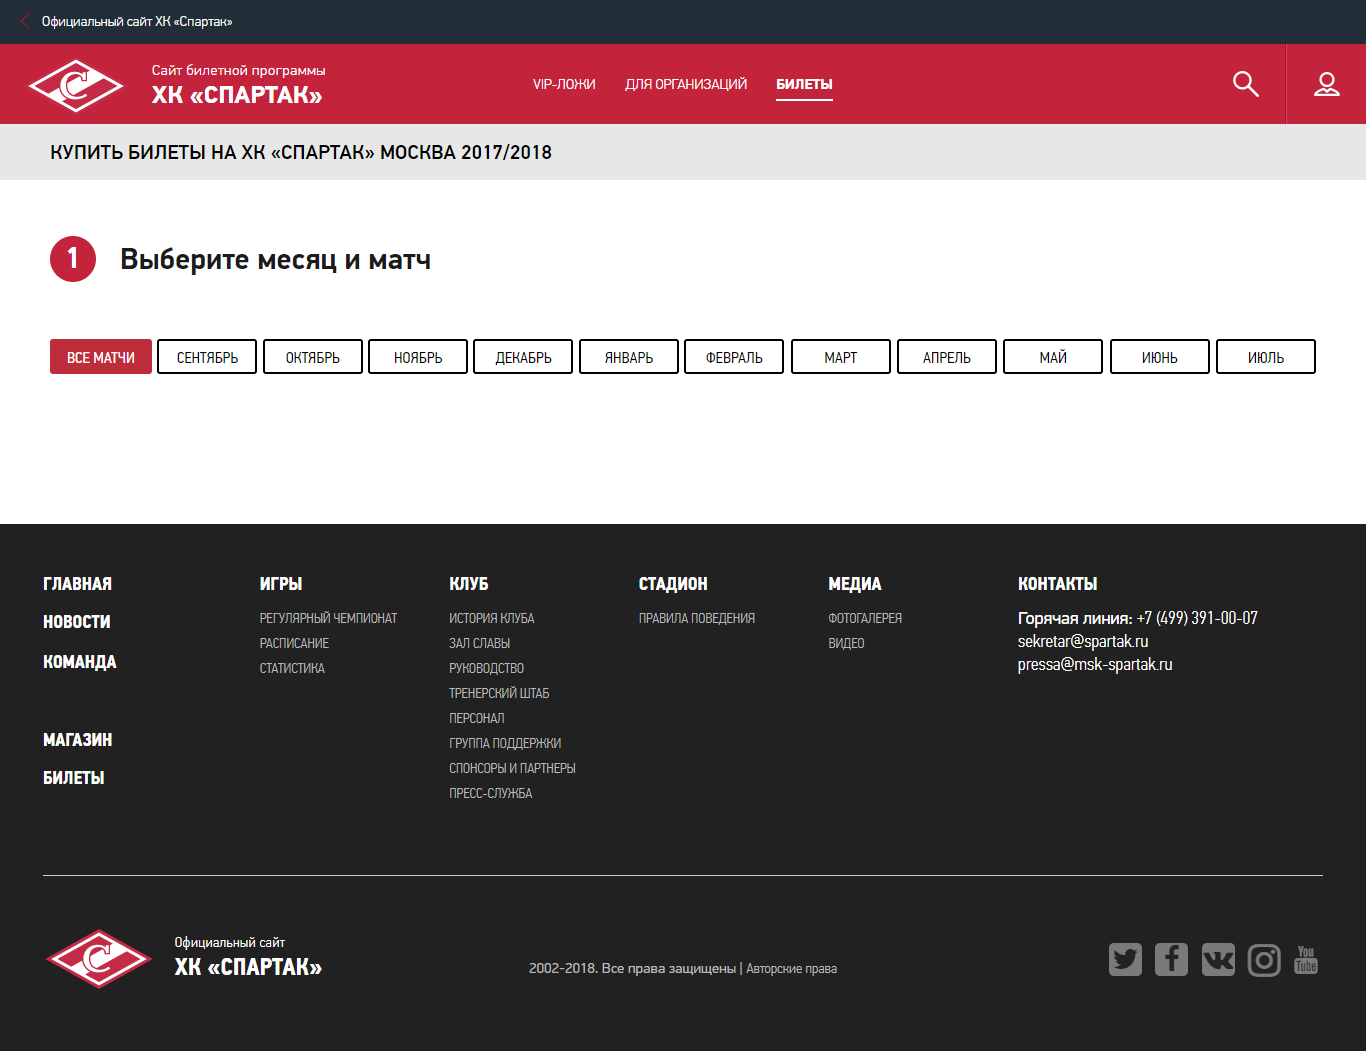Click the Spartak logo in the header
Screen dimensions: 1366x1051
(76, 85)
